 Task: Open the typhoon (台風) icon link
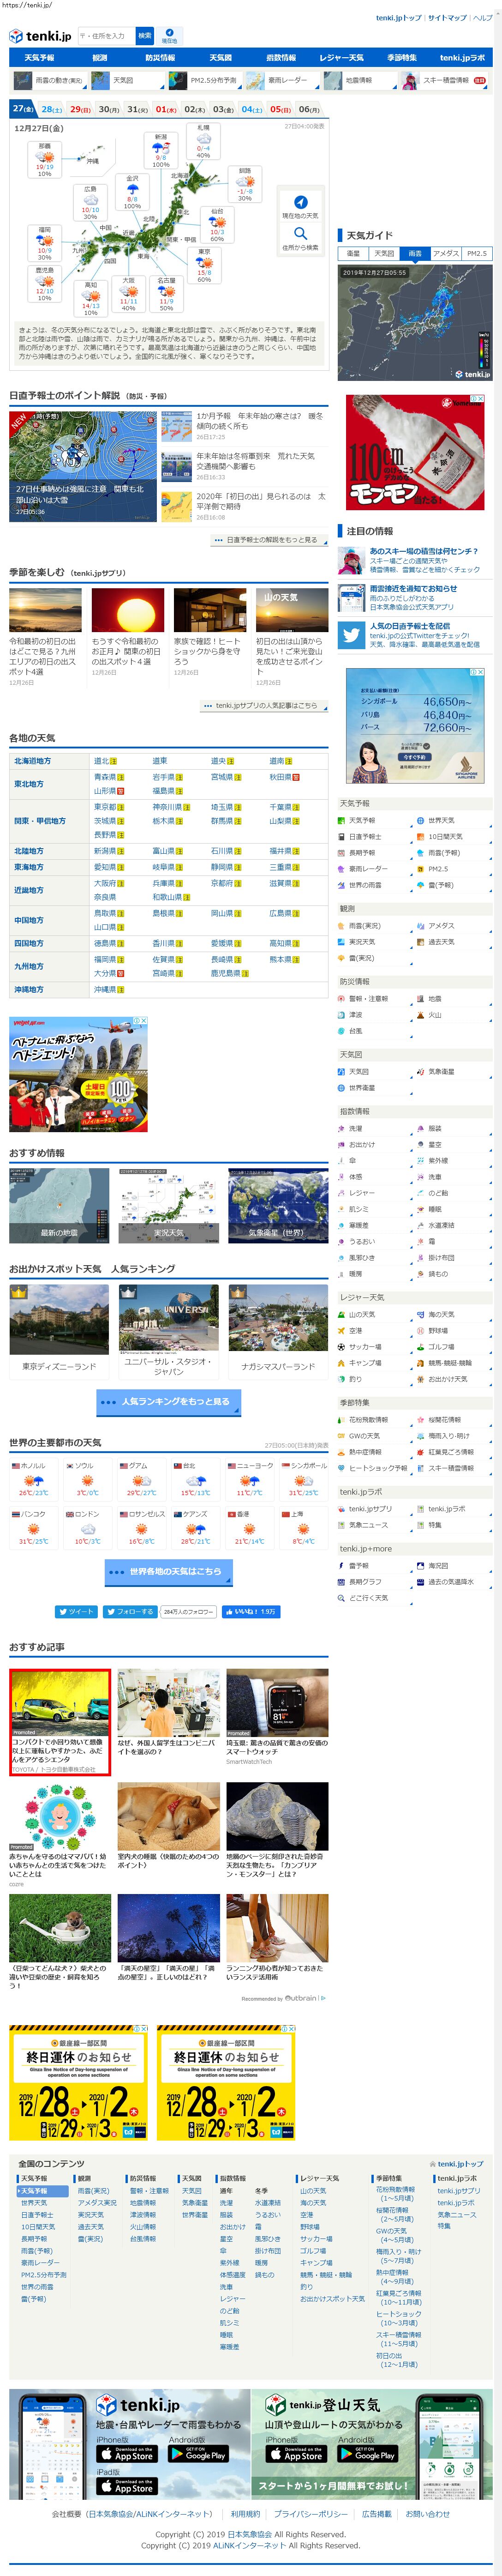click(x=342, y=1031)
